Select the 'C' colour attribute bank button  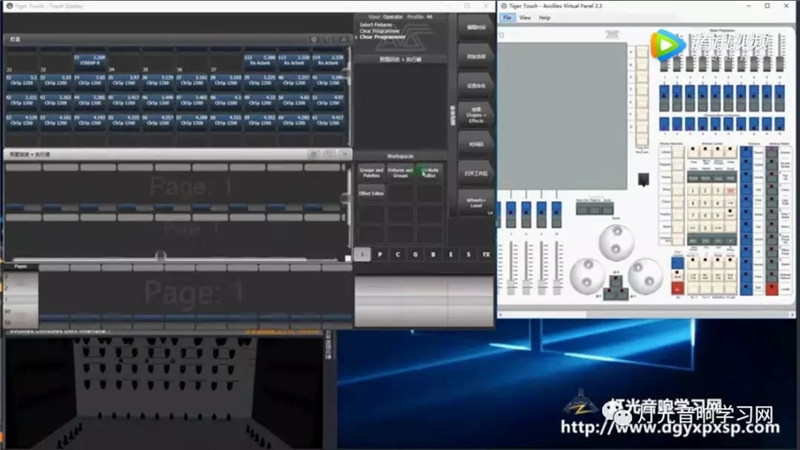[x=398, y=254]
